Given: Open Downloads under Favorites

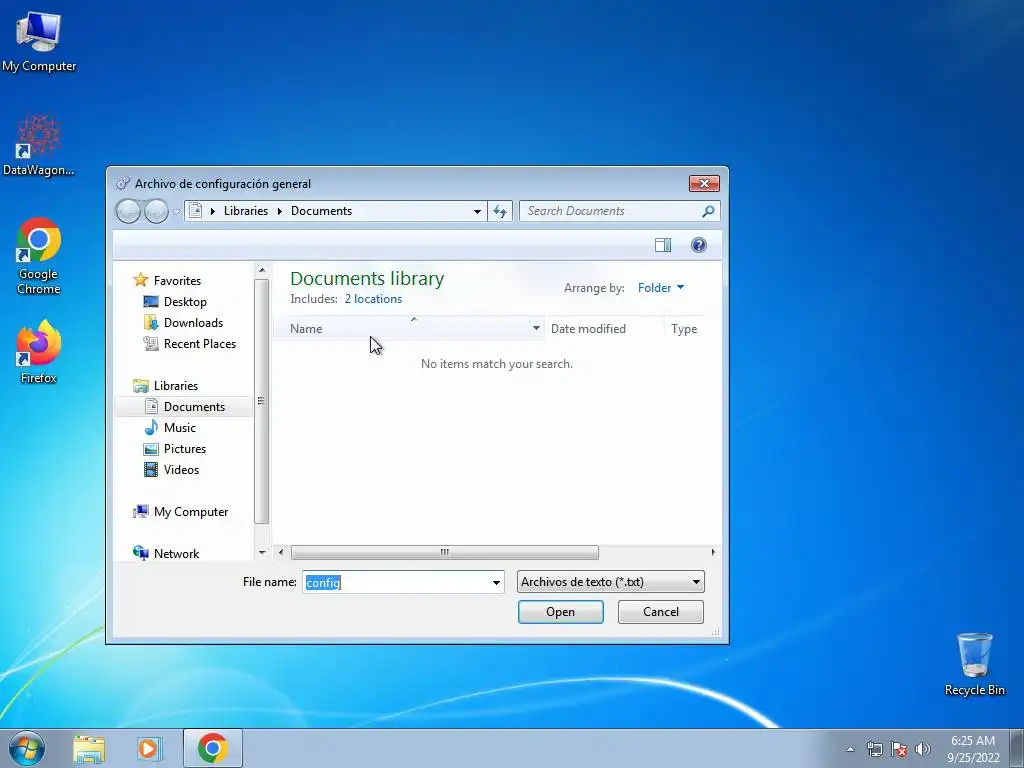Looking at the screenshot, I should 193,323.
